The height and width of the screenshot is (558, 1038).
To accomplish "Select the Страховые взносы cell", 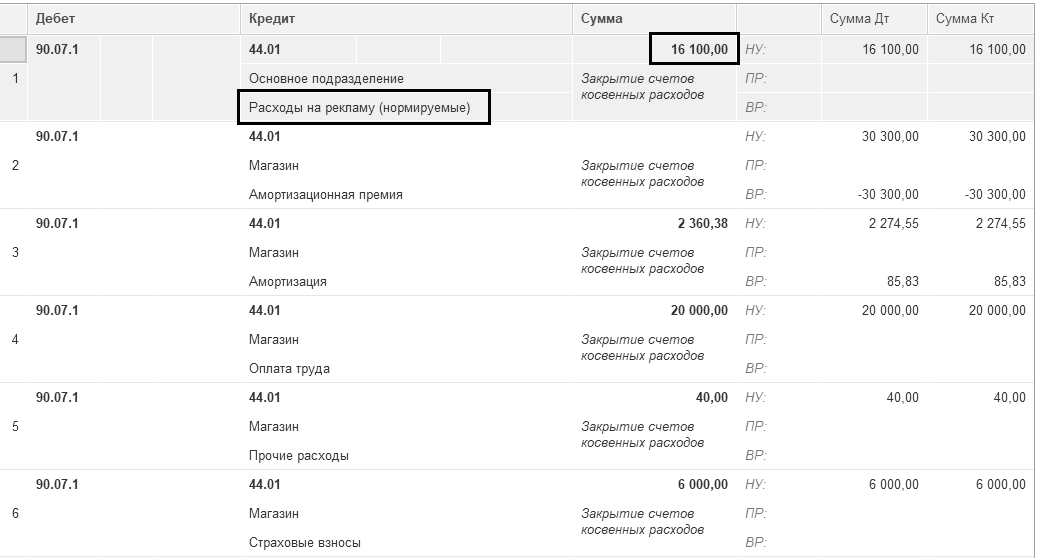I will [x=305, y=543].
